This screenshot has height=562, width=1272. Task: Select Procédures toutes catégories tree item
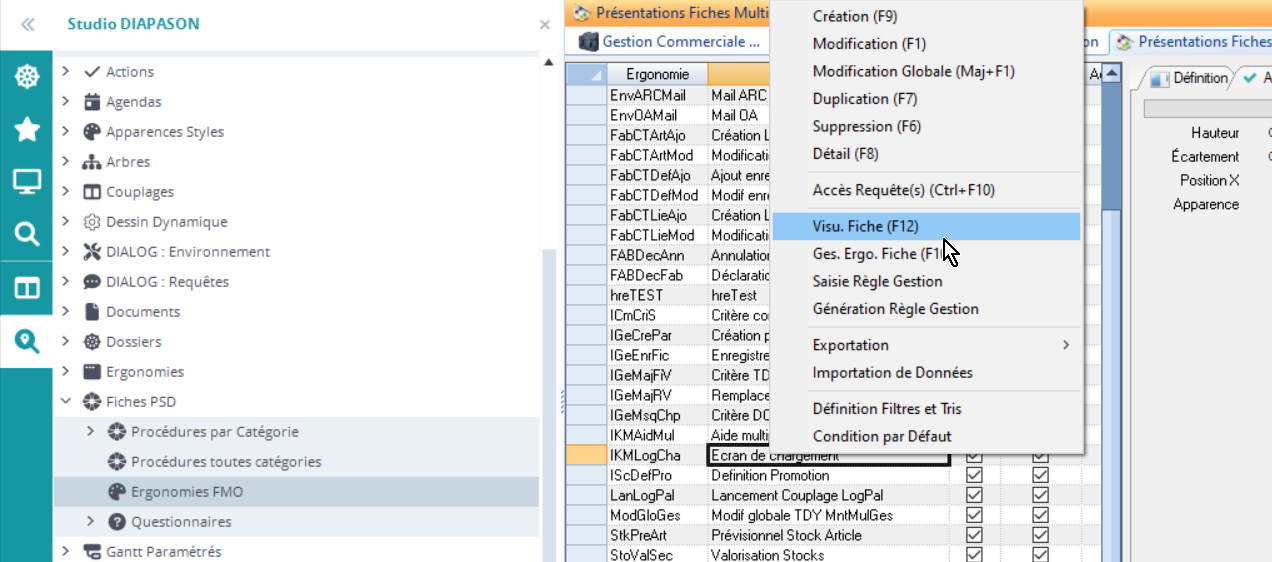click(x=226, y=462)
